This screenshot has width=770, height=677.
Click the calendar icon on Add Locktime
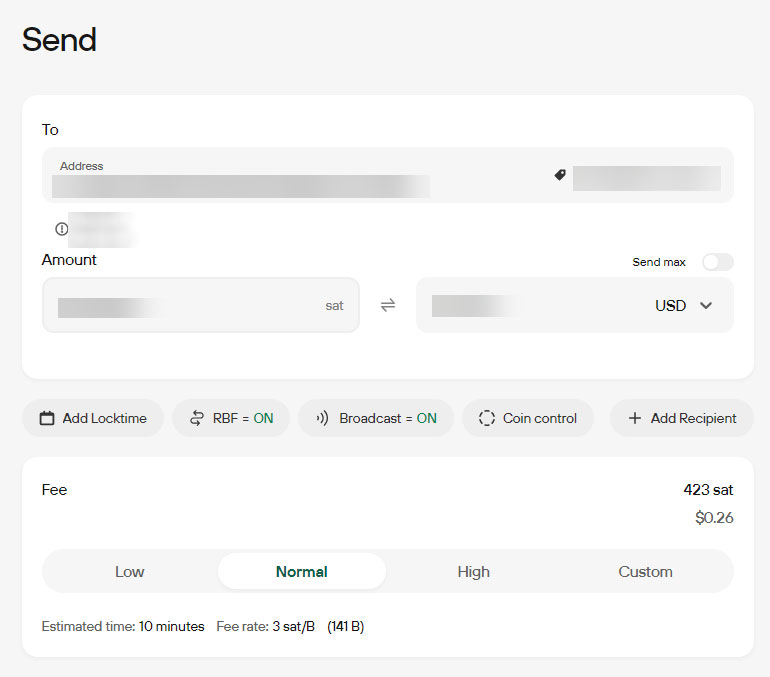click(47, 419)
